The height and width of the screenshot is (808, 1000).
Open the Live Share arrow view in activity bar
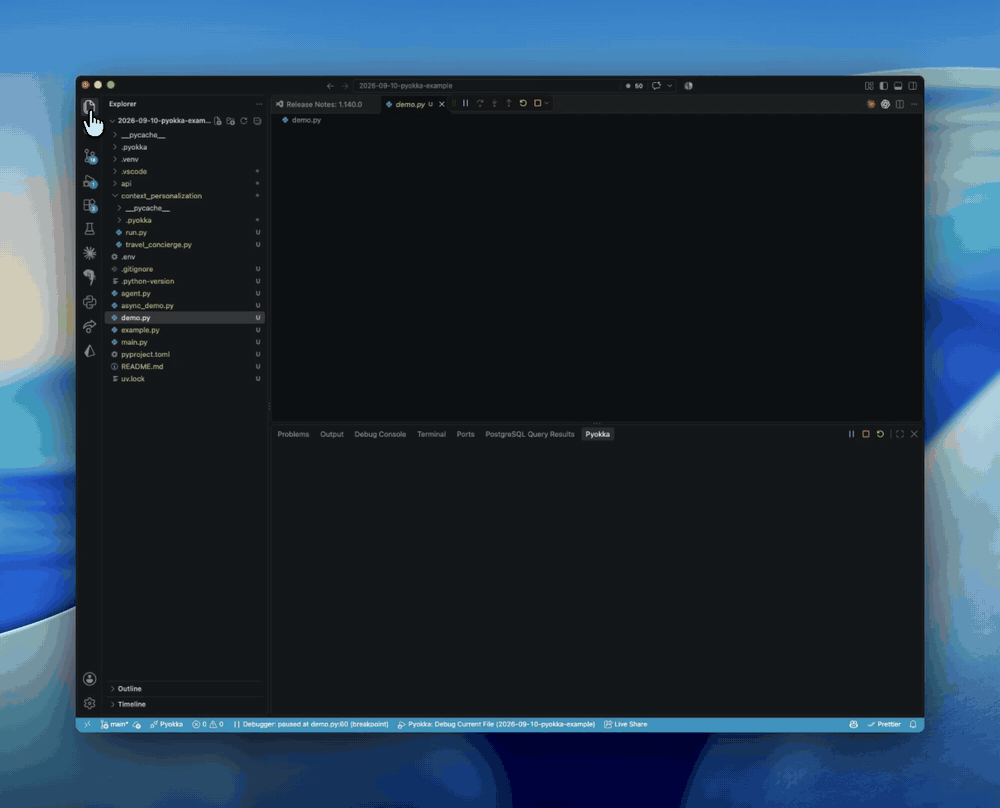coord(89,327)
